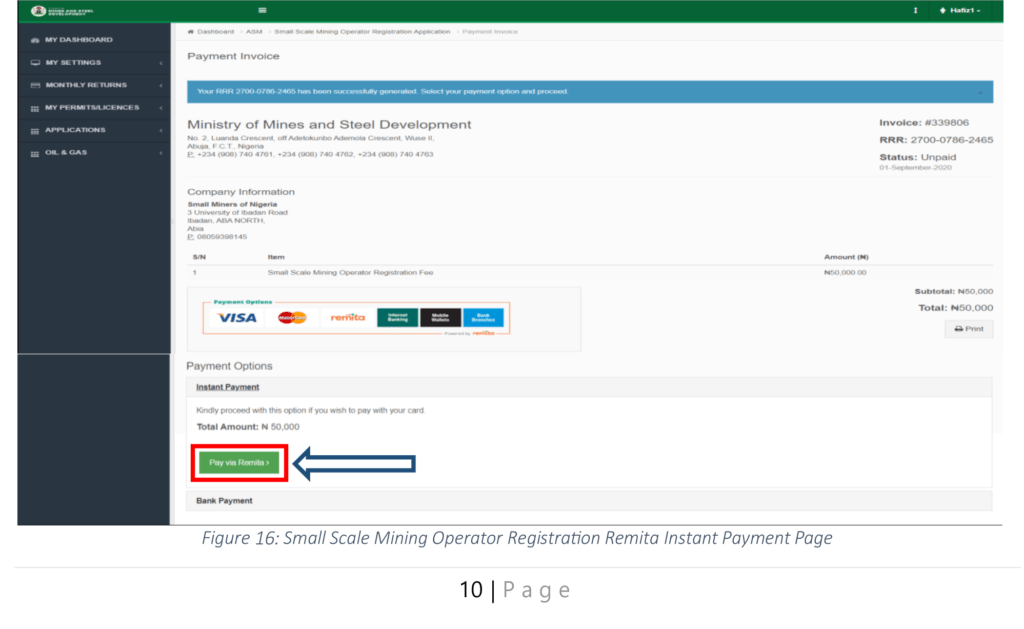The image size is (1024, 629).
Task: Click the fullscreen arrows icon in header
Action: tap(915, 11)
